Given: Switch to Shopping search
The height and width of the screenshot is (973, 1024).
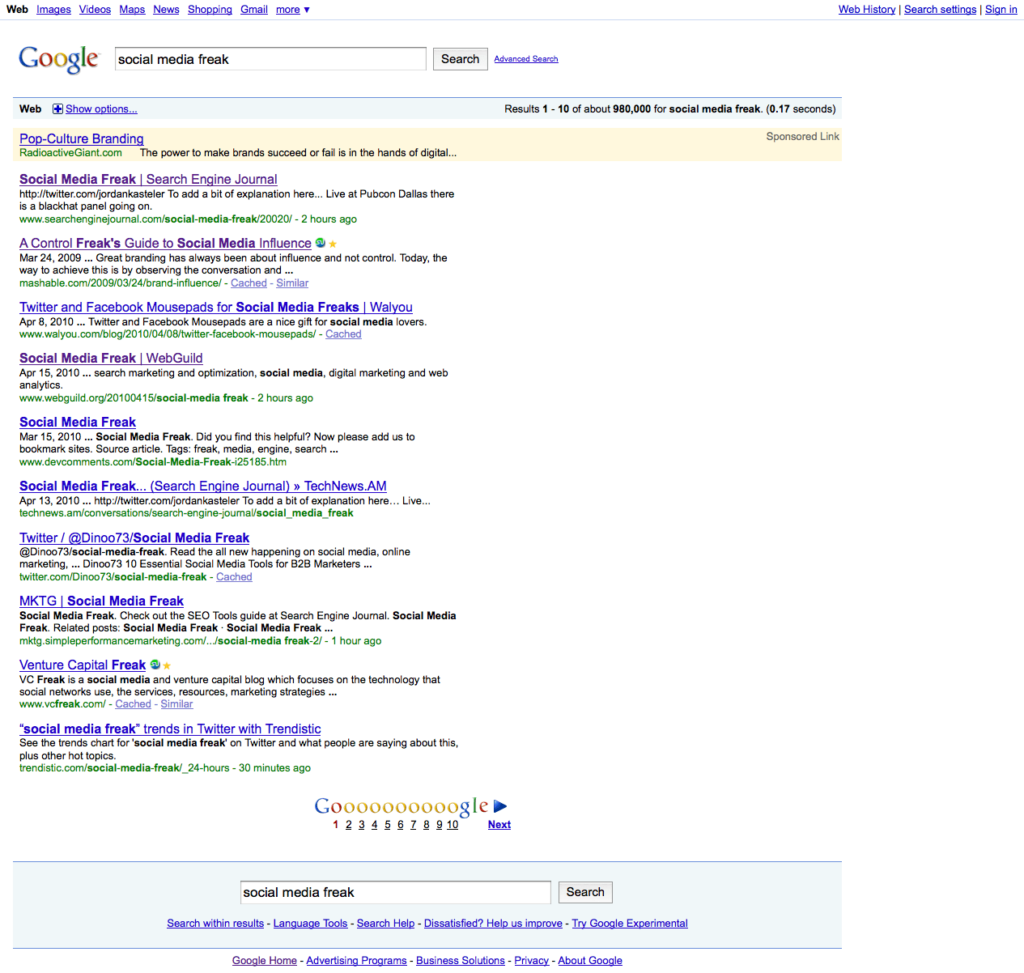Looking at the screenshot, I should click(x=210, y=10).
